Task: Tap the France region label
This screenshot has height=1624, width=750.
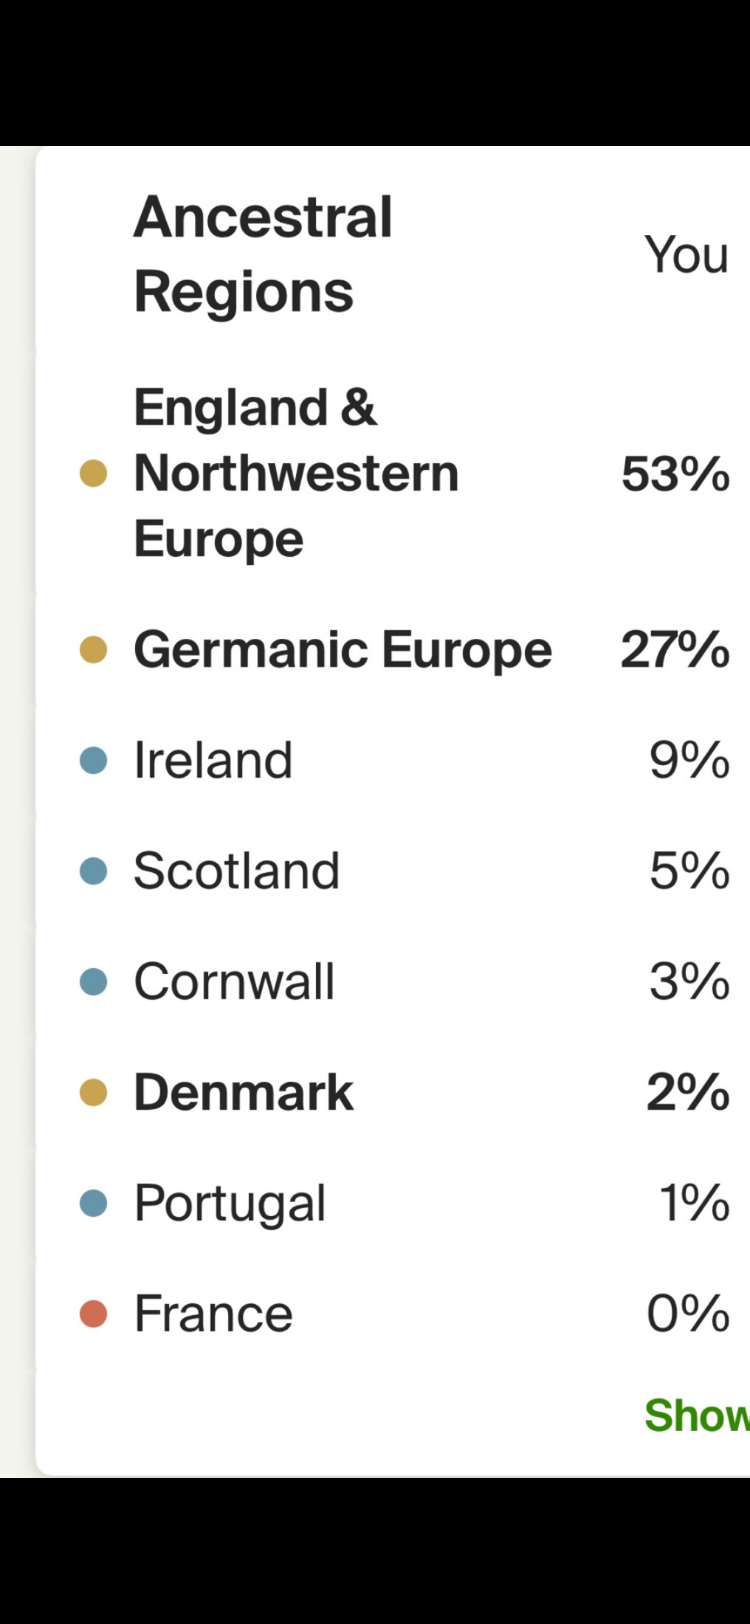Action: point(213,1314)
